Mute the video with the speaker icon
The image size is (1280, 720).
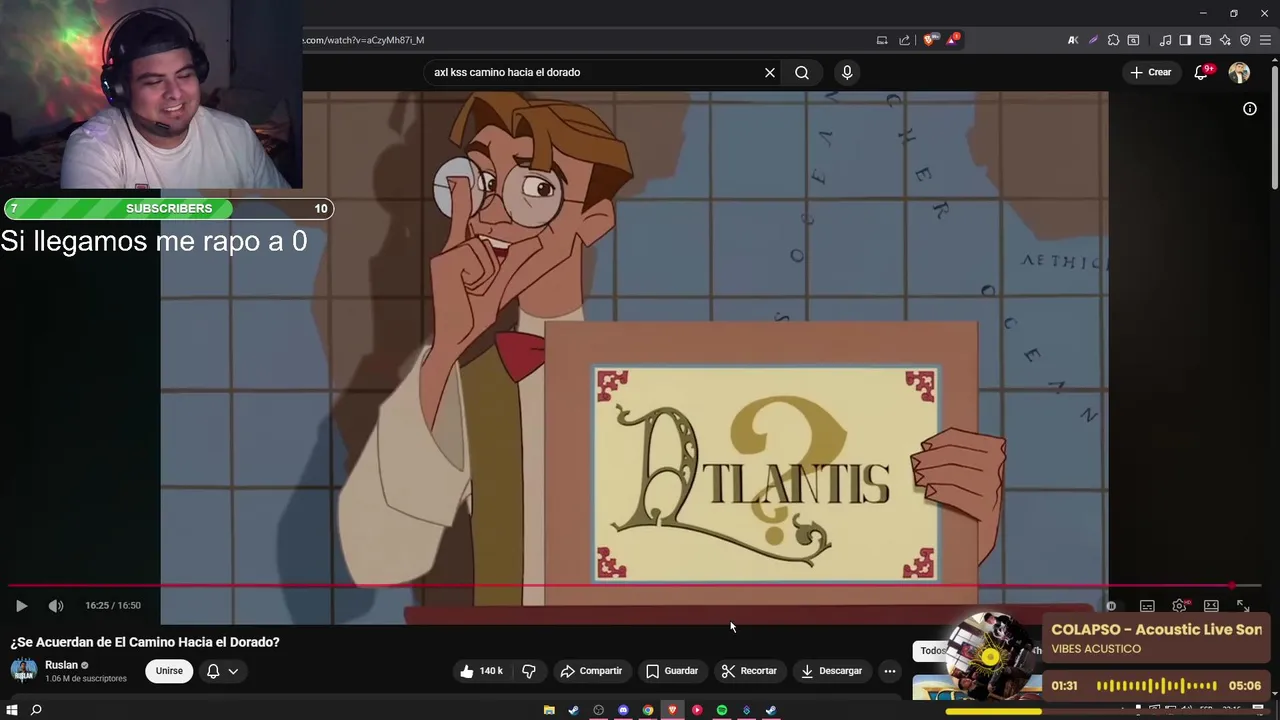click(56, 606)
